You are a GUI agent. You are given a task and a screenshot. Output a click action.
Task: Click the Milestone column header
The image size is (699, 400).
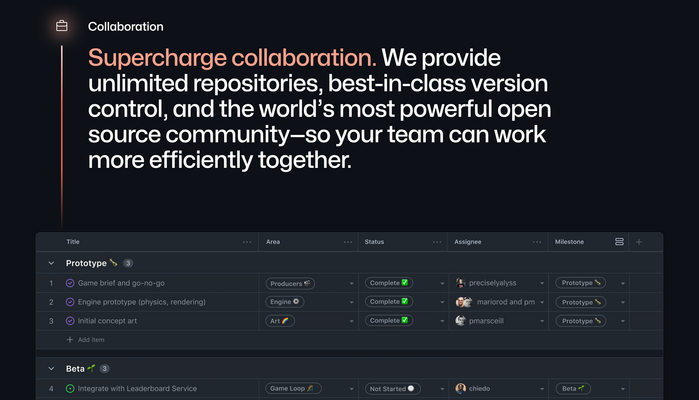coord(569,242)
